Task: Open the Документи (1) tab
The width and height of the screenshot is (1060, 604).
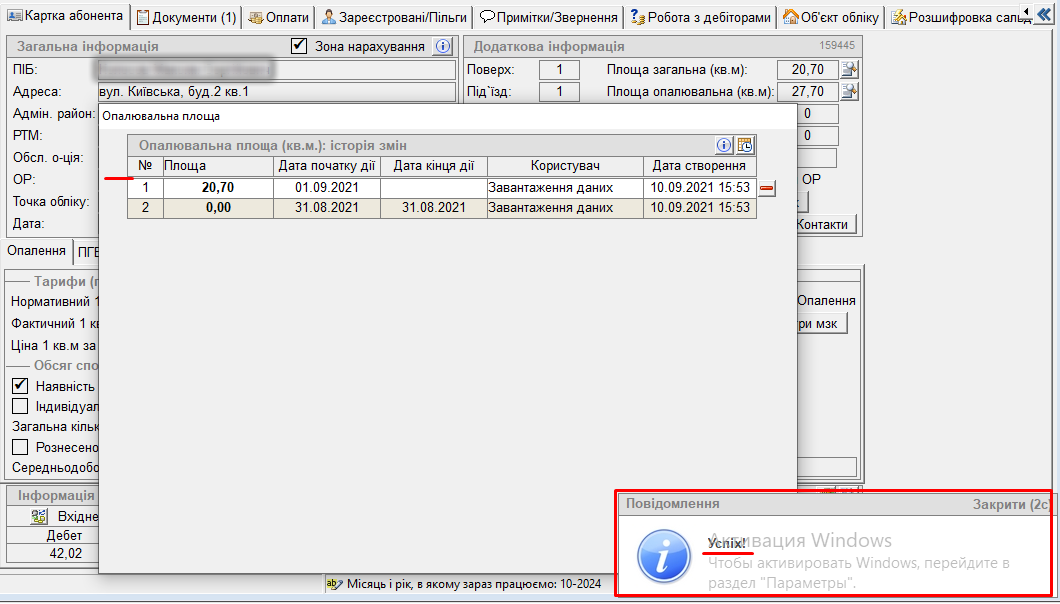Action: (x=187, y=17)
